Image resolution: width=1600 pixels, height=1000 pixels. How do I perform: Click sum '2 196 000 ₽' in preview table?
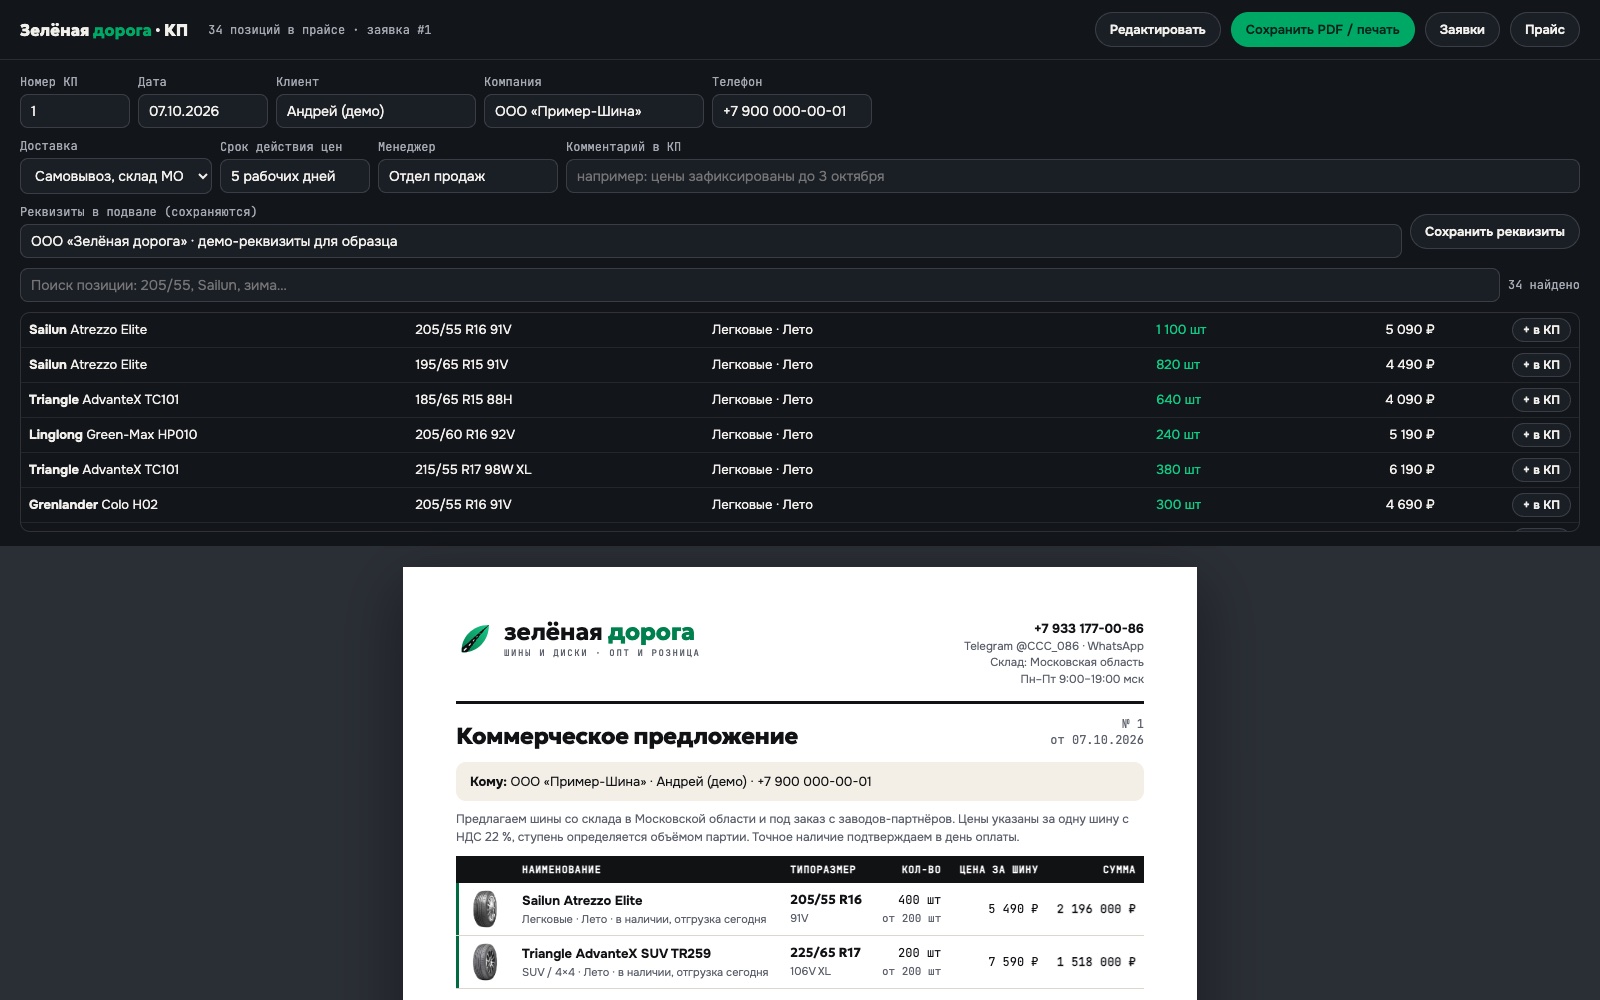[1096, 909]
